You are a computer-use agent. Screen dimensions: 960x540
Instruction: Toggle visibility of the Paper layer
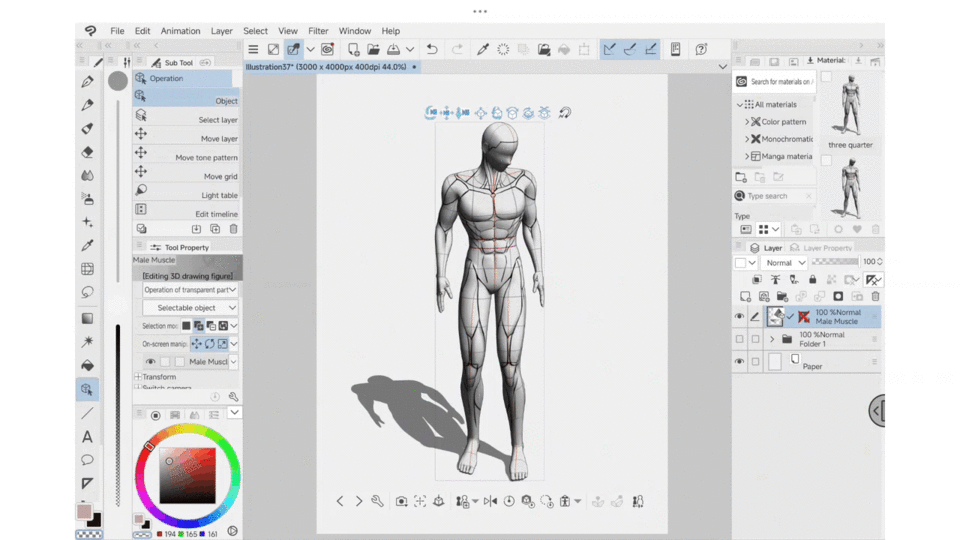click(x=740, y=362)
